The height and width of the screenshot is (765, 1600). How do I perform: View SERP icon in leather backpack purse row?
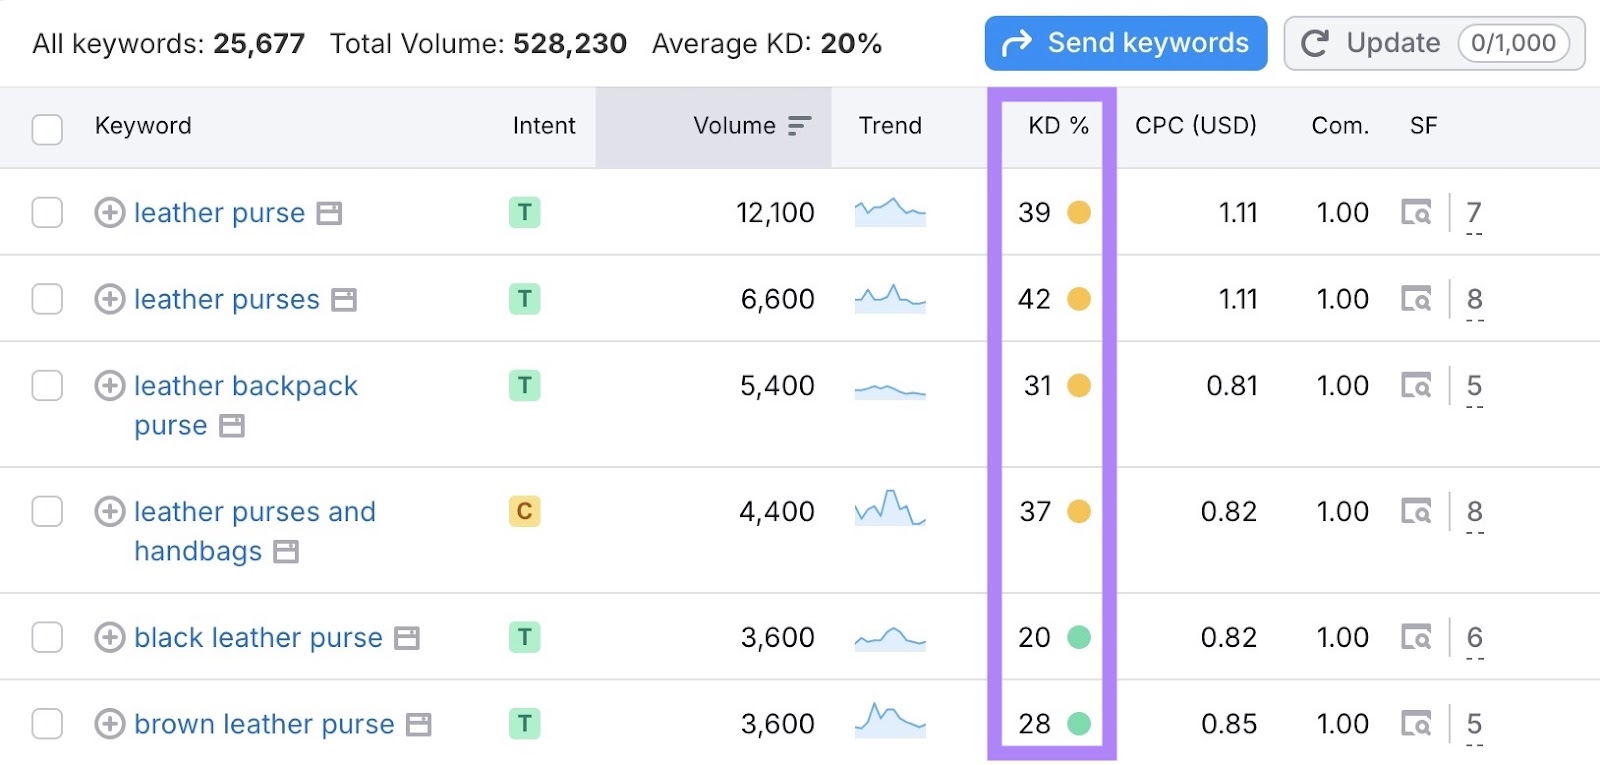pos(1415,386)
